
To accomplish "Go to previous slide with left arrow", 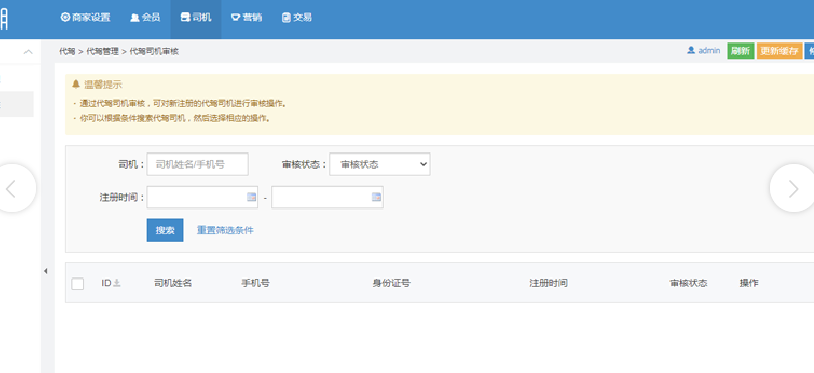I will point(11,188).
